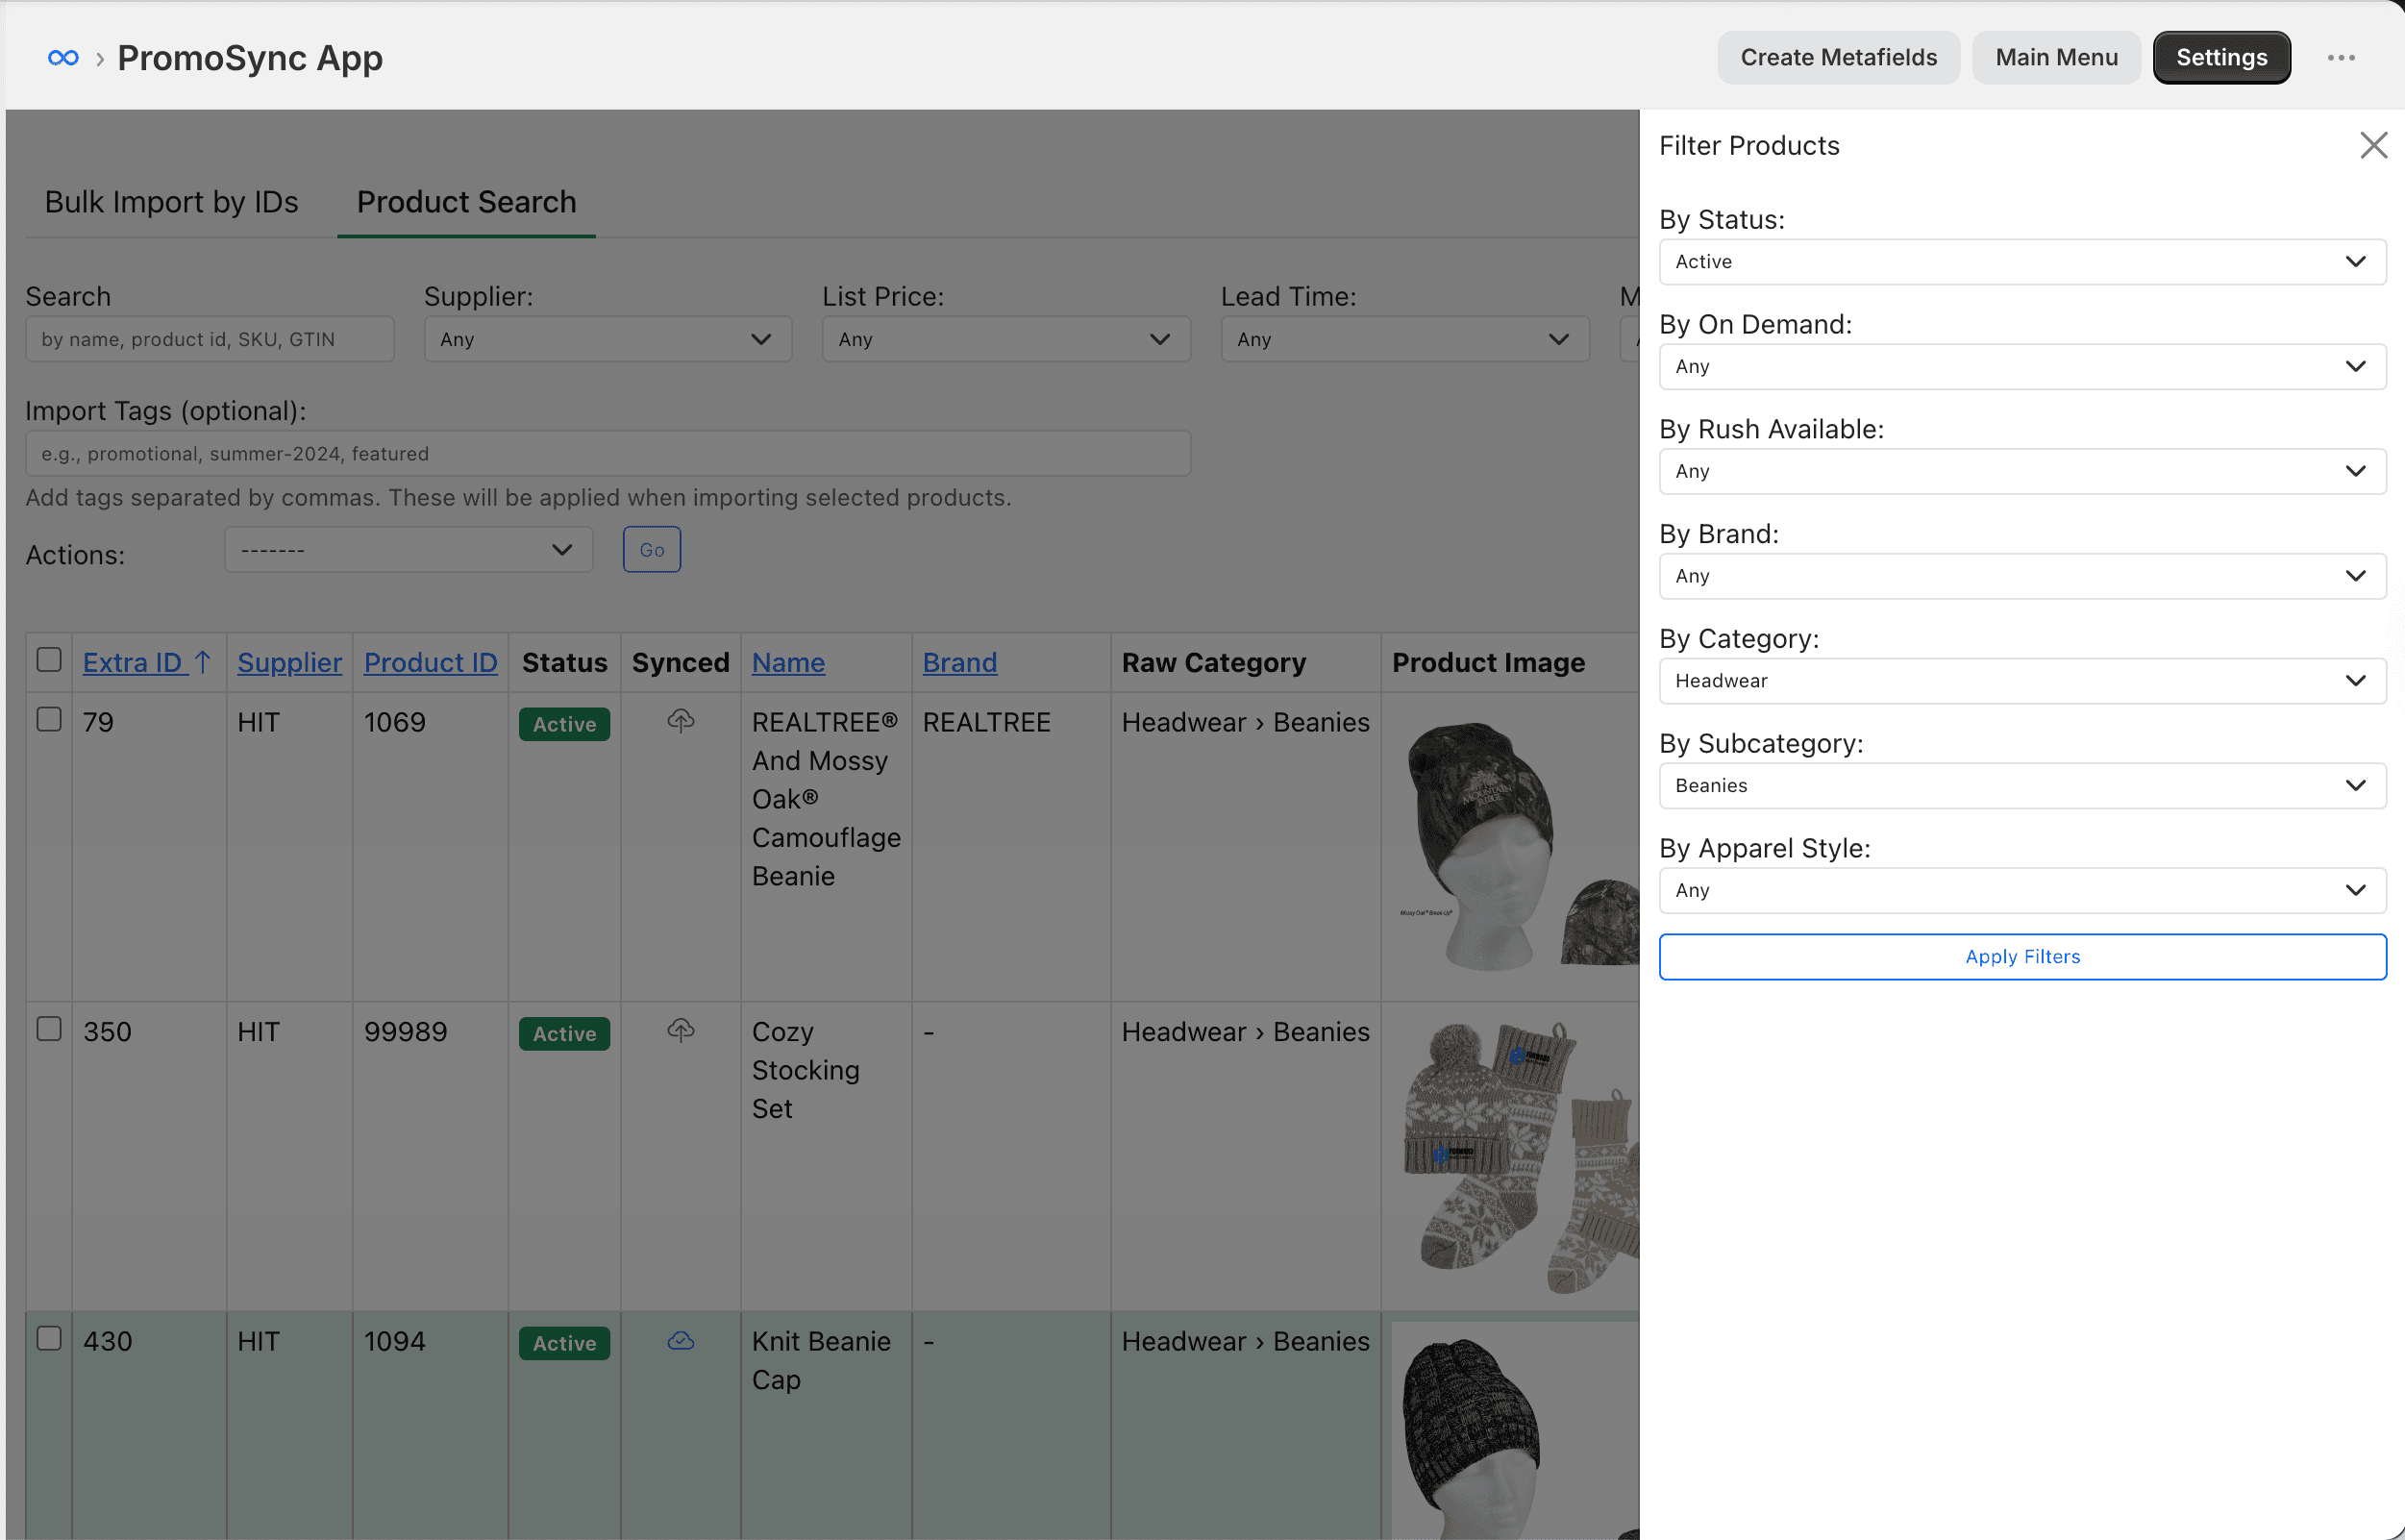The width and height of the screenshot is (2405, 1540).
Task: Close the Filter Products panel
Action: [x=2373, y=145]
